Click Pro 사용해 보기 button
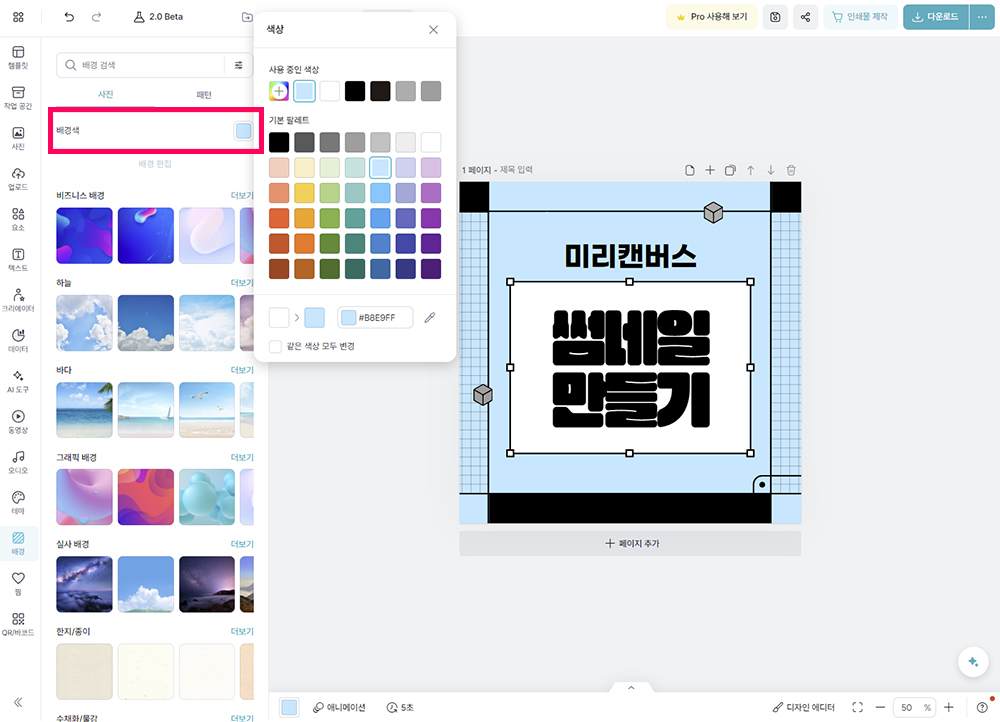Viewport: 1000px width, 722px height. point(712,17)
